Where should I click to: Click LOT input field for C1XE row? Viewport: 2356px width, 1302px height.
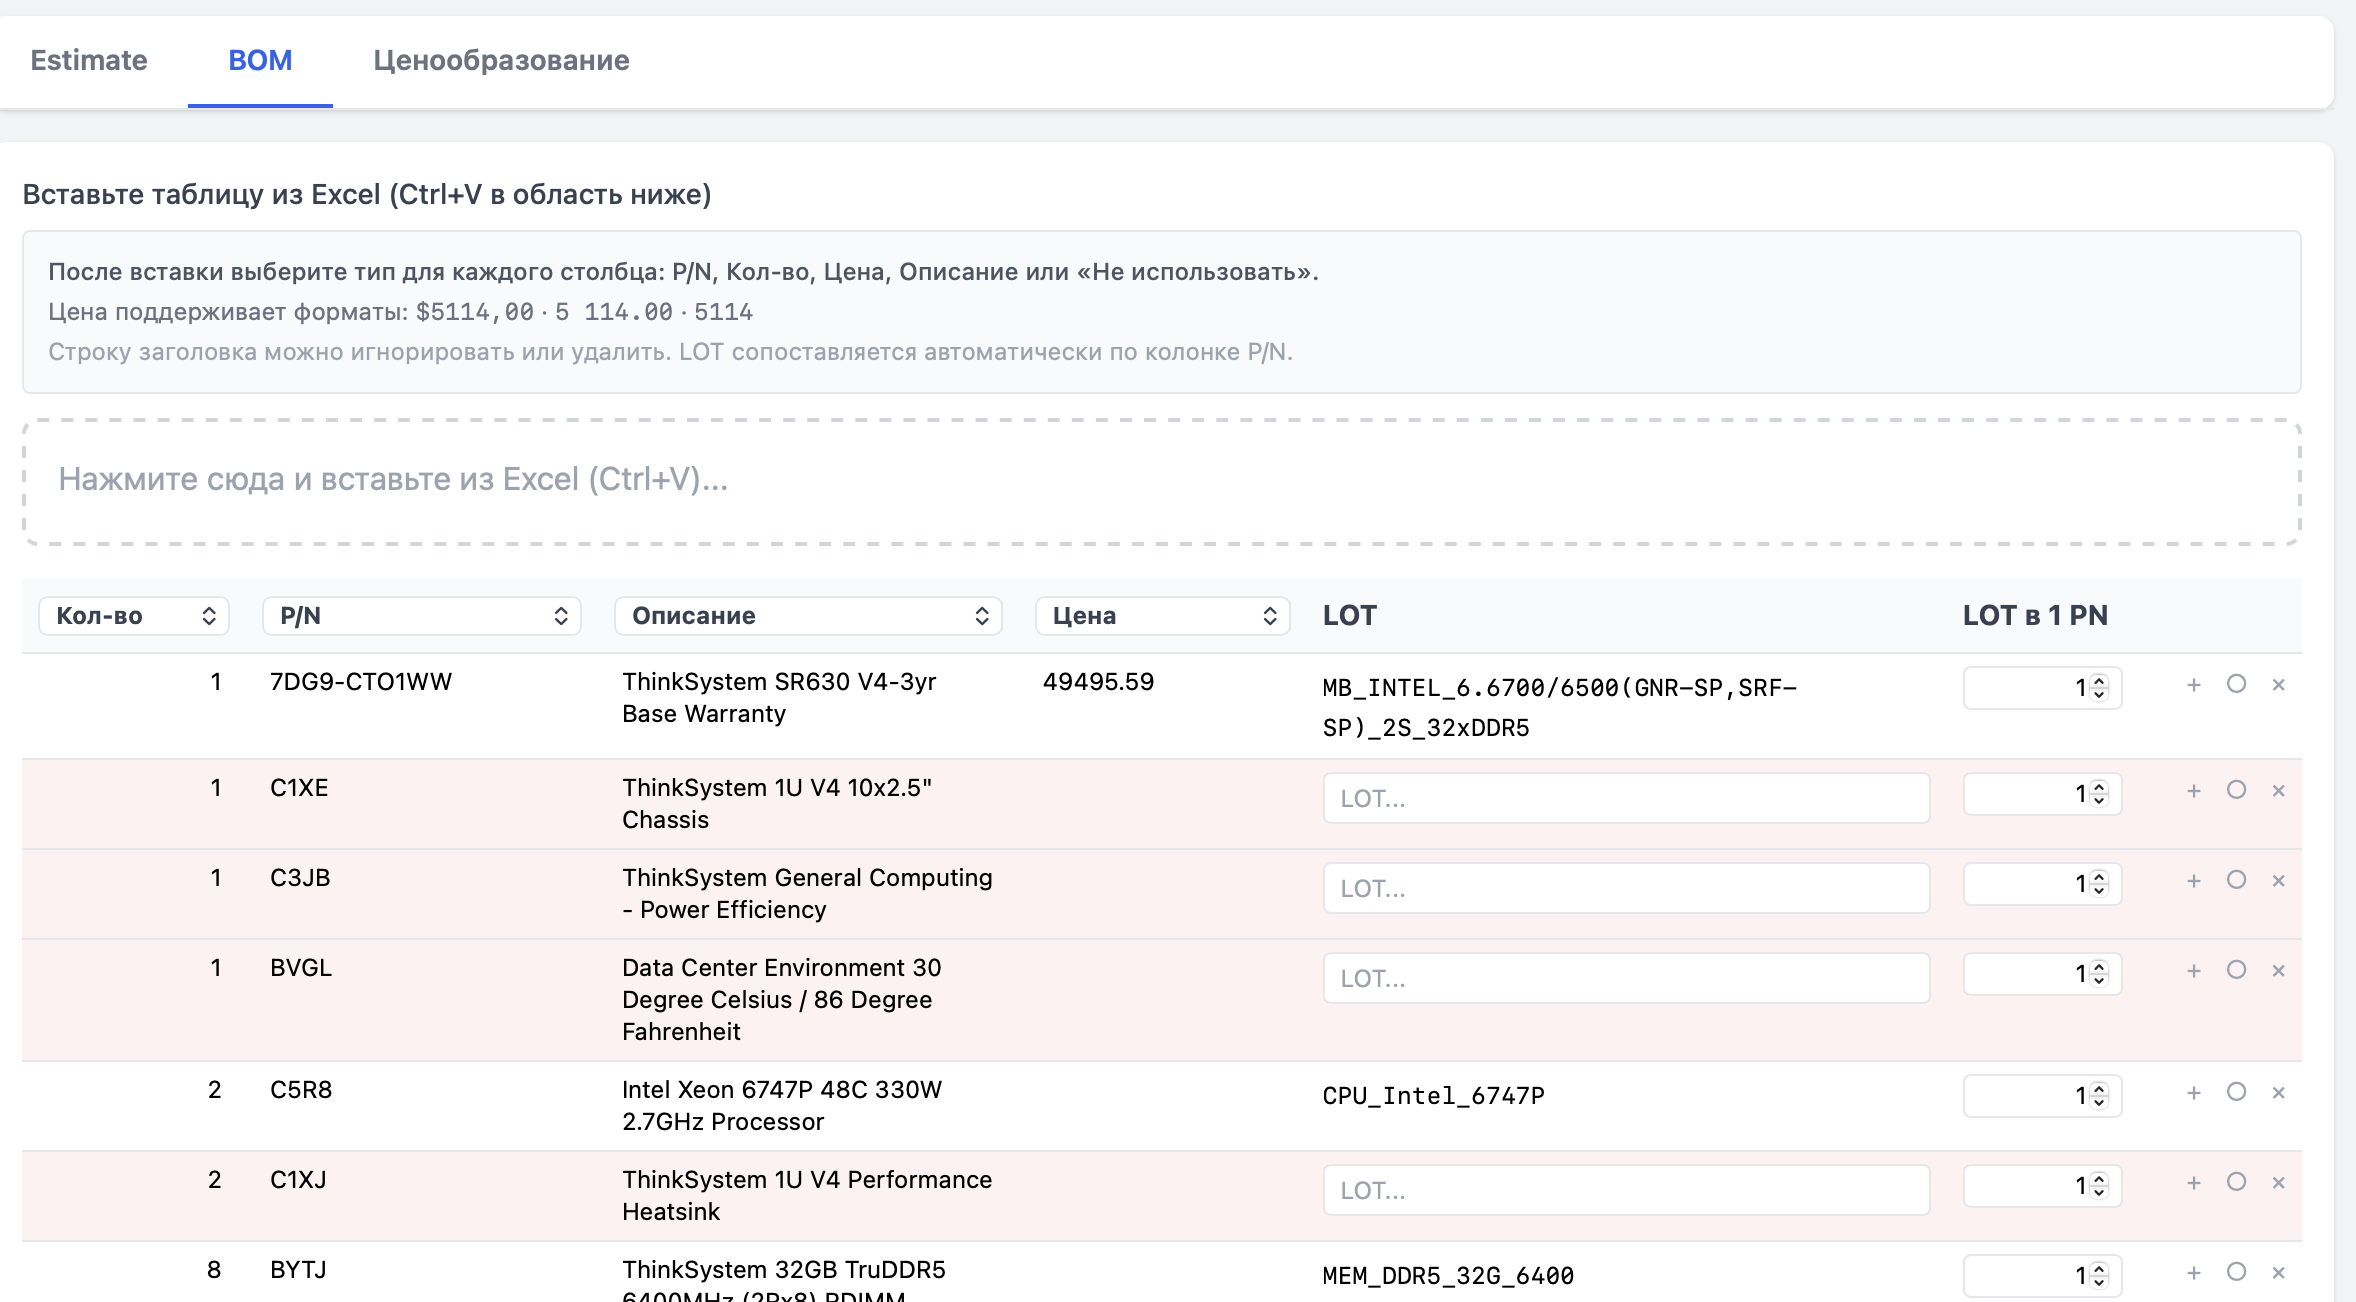pos(1625,798)
